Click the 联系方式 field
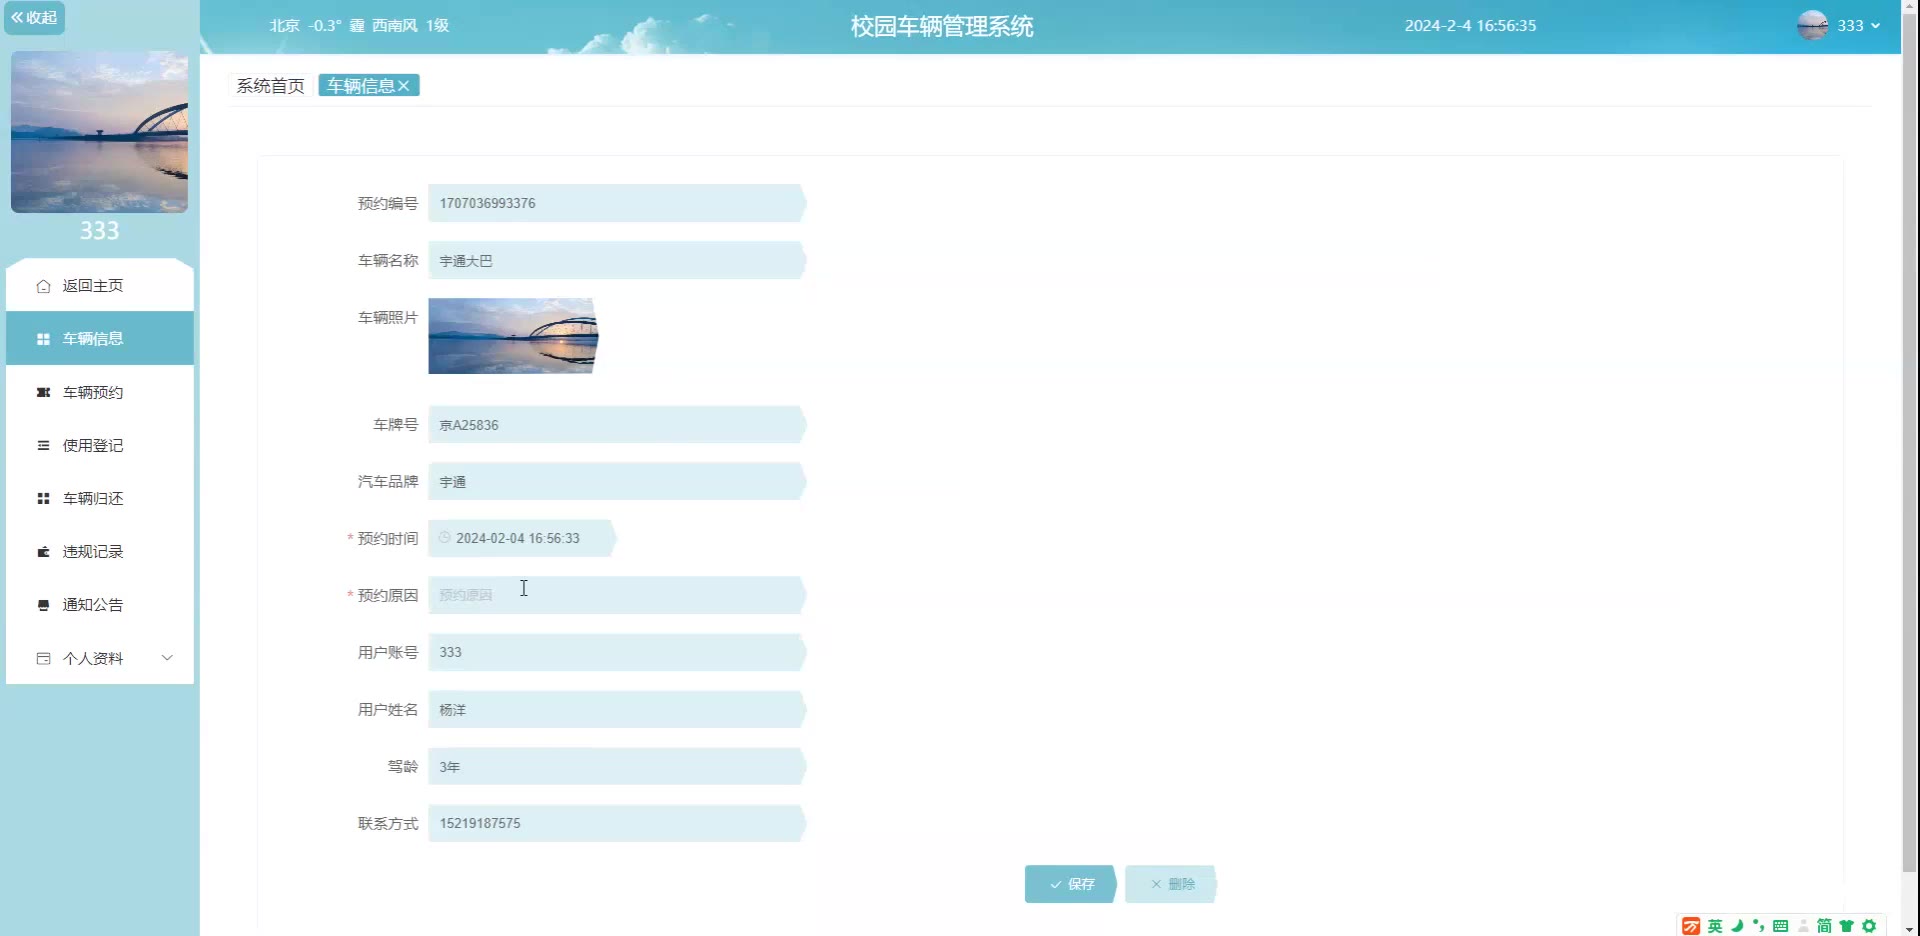The height and width of the screenshot is (936, 1920). pyautogui.click(x=617, y=823)
